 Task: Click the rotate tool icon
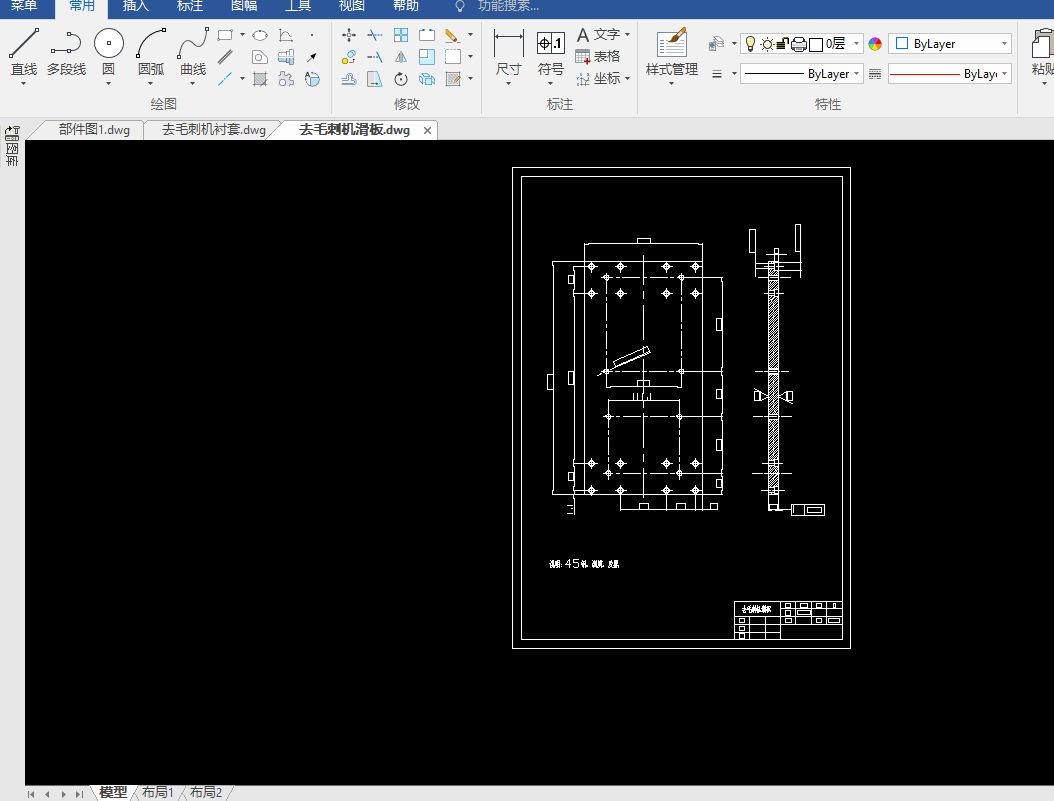(401, 79)
